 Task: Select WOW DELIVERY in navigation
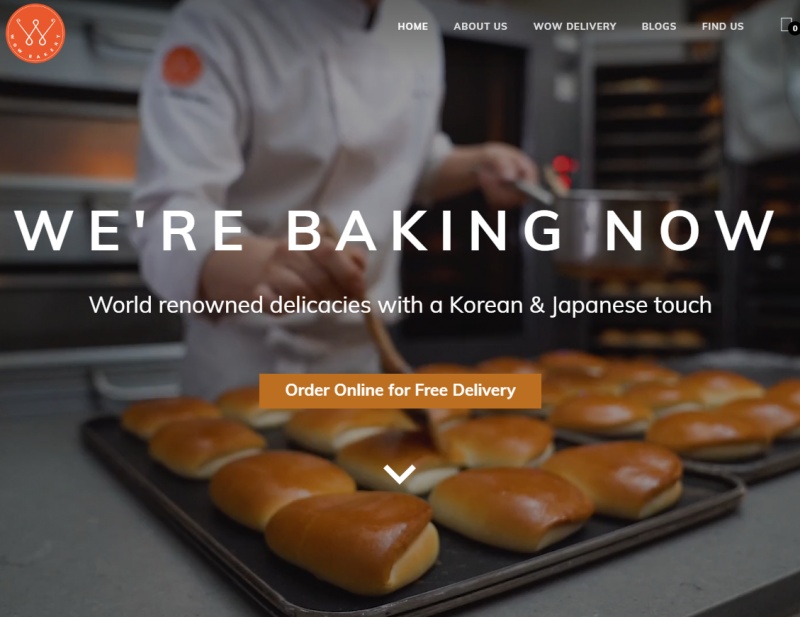point(574,26)
